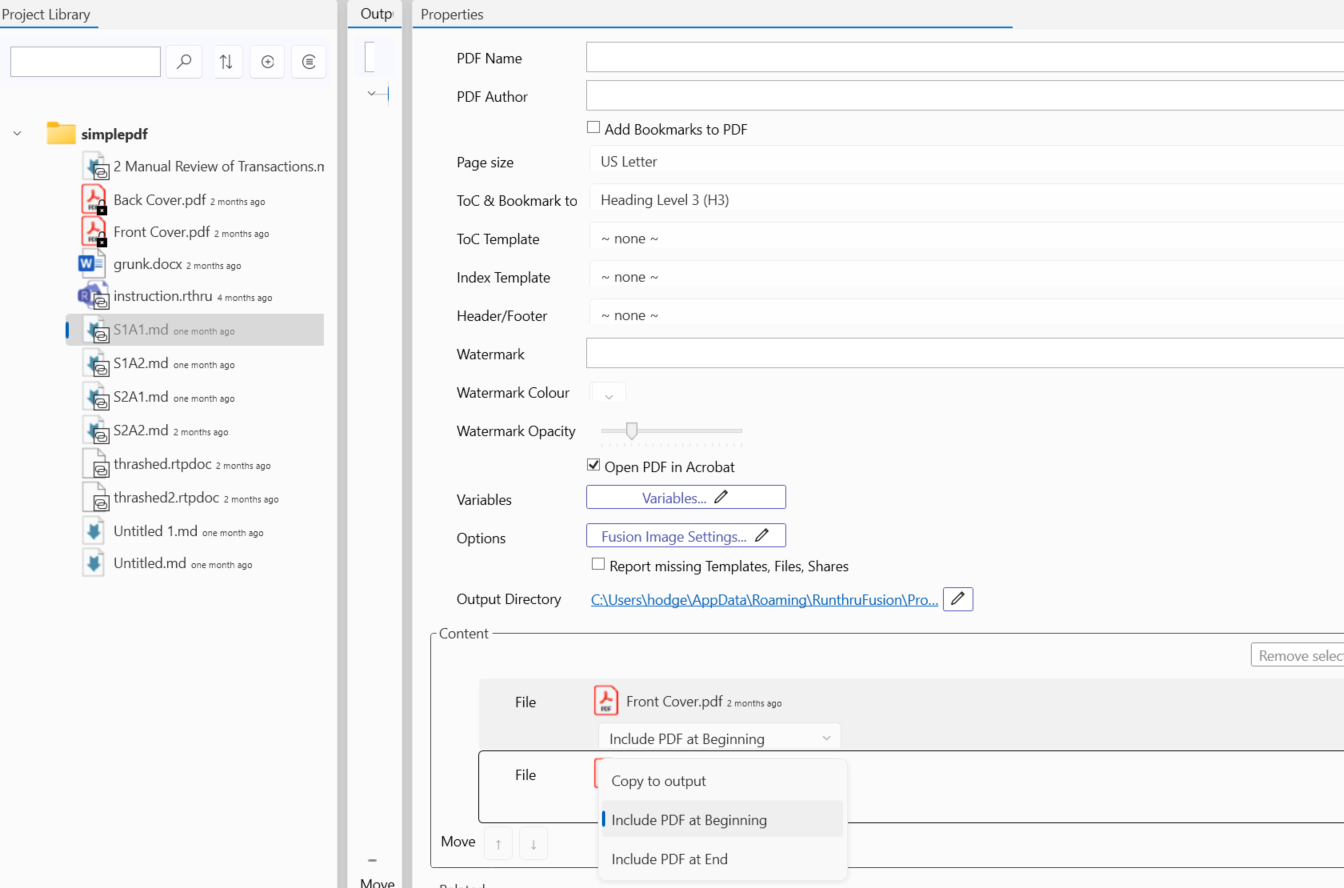This screenshot has width=1344, height=888.
Task: Click the circled plus add icon
Action: click(x=267, y=62)
